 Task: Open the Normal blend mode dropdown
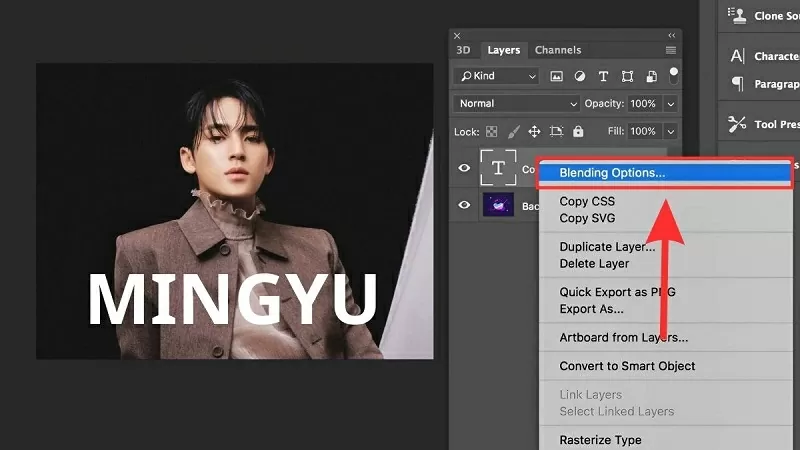pos(517,104)
